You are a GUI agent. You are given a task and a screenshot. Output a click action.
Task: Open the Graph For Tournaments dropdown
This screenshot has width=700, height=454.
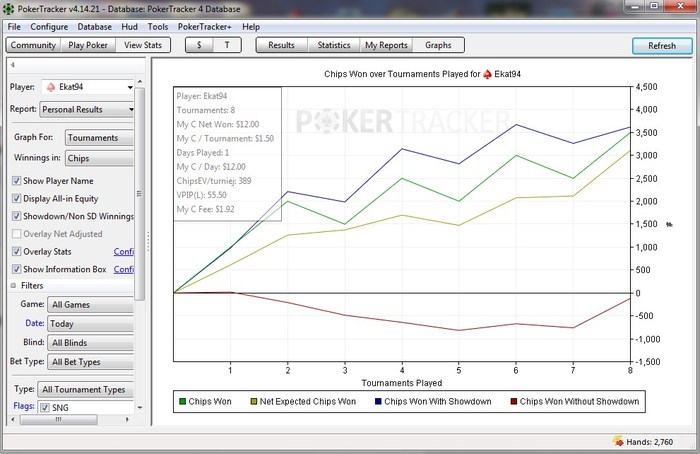(x=99, y=138)
